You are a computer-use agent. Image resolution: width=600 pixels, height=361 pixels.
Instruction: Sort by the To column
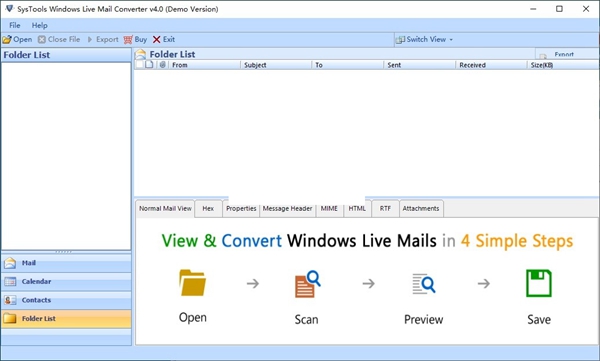348,65
